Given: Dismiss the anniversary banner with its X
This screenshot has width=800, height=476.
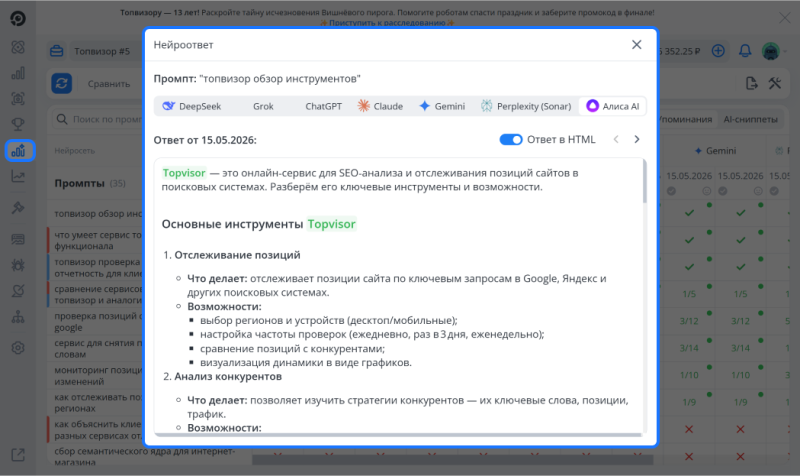Looking at the screenshot, I should point(785,18).
